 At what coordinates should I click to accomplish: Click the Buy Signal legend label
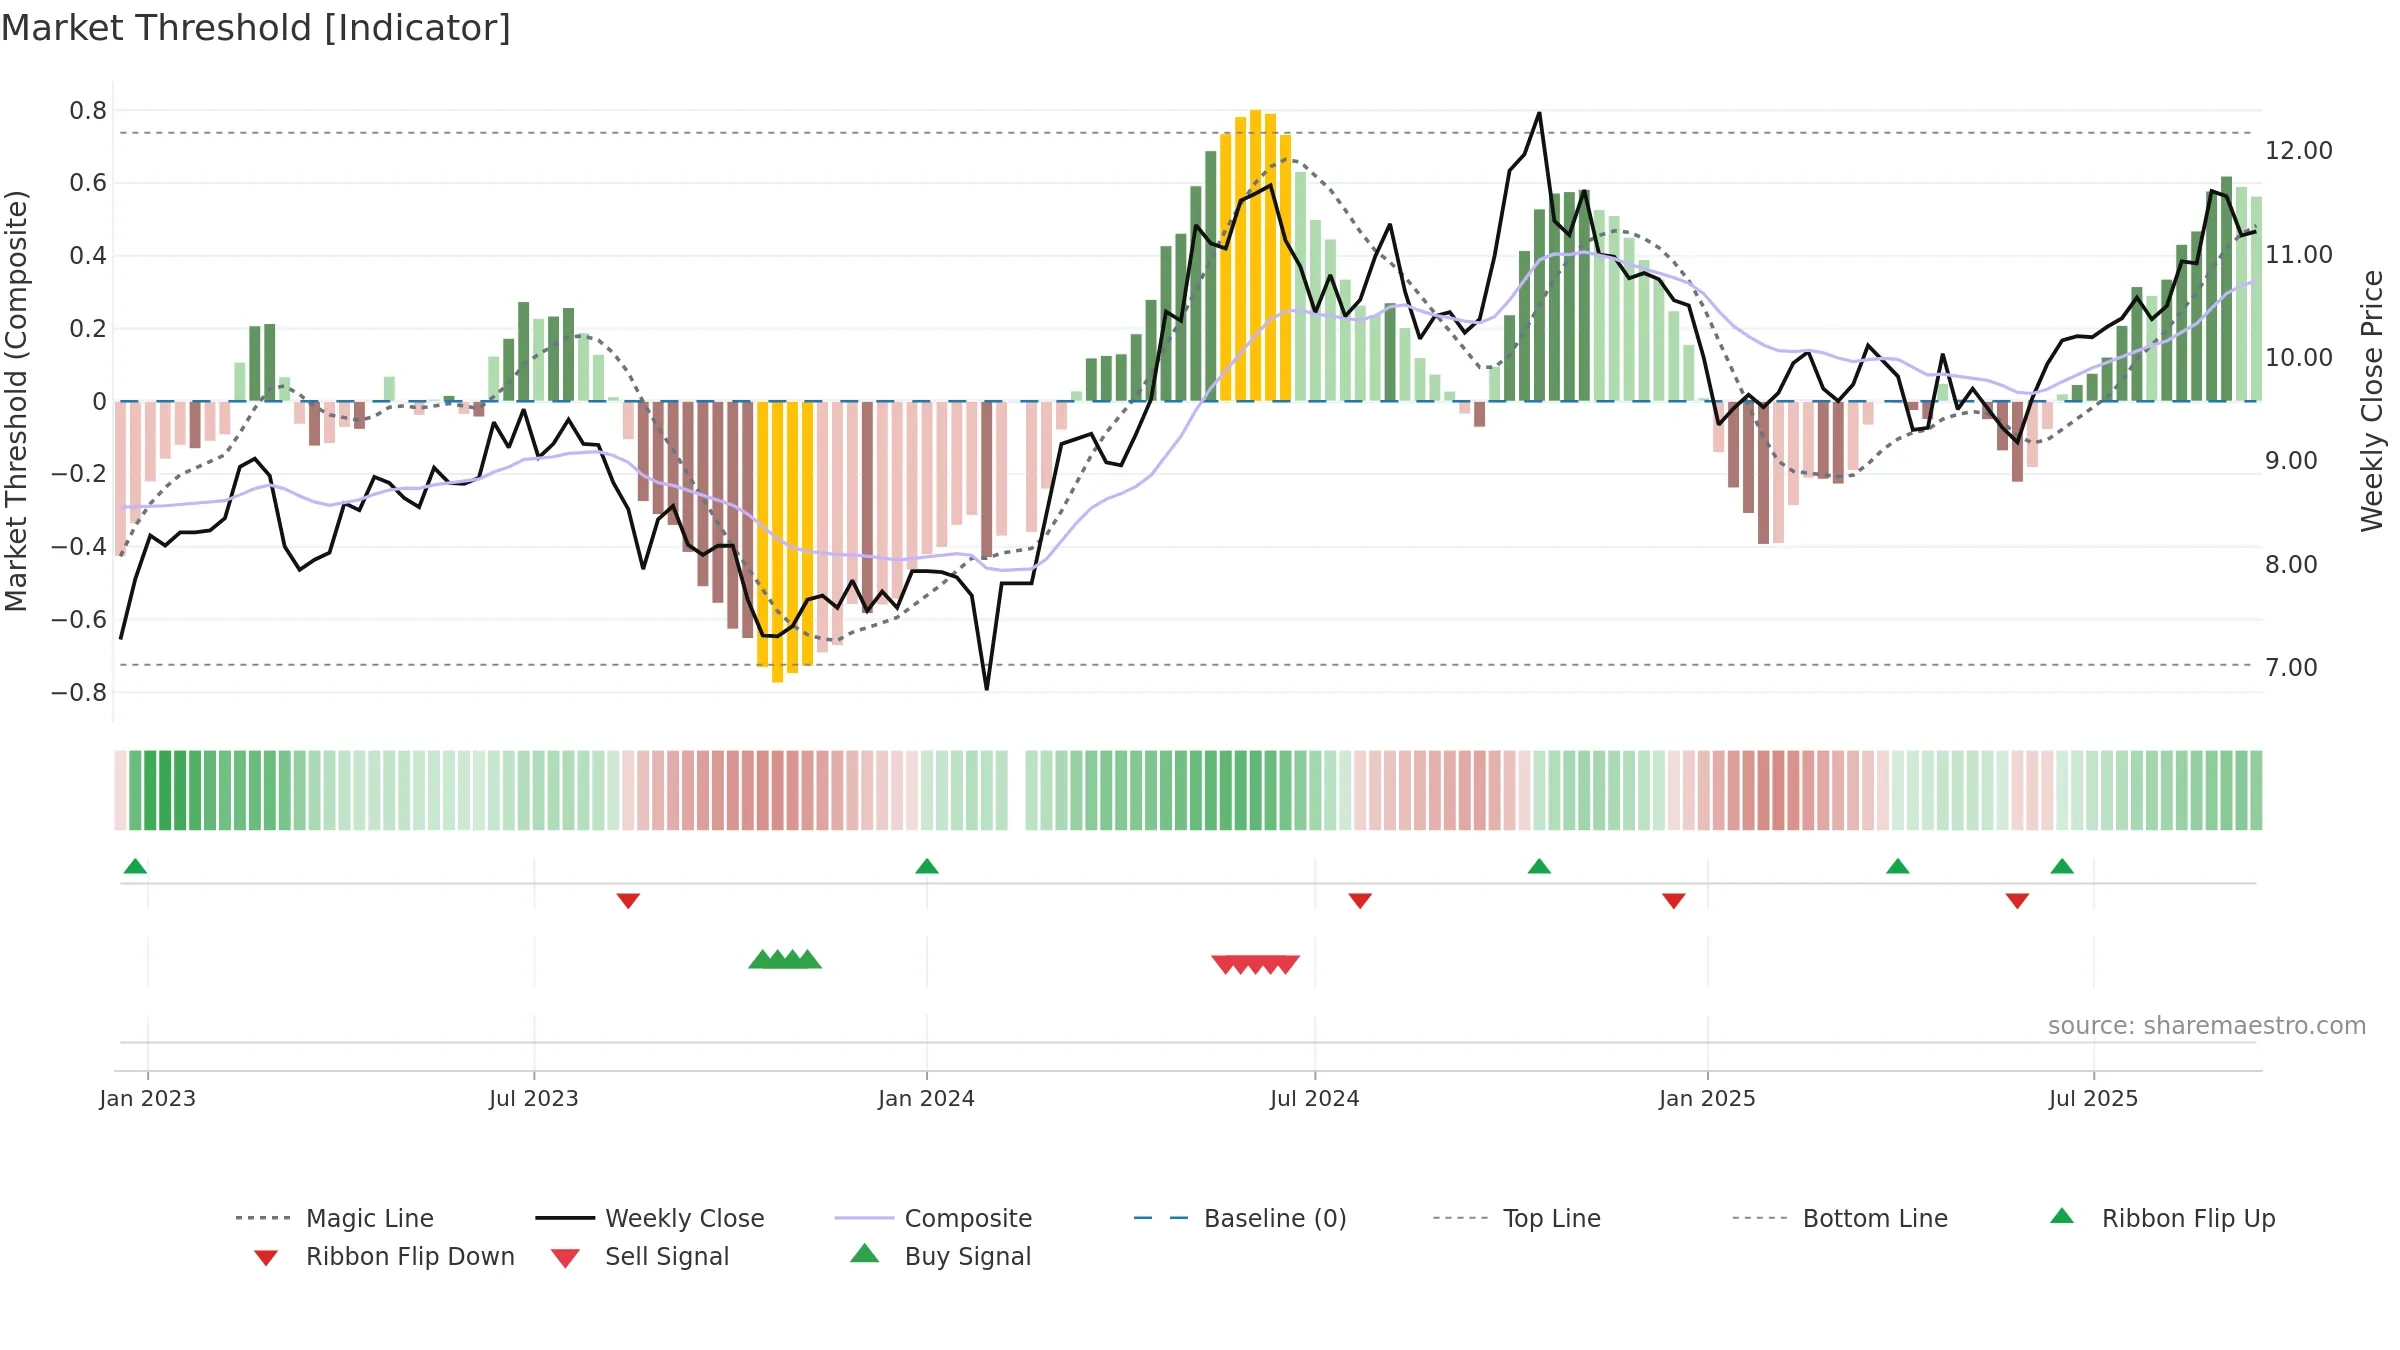[x=967, y=1256]
